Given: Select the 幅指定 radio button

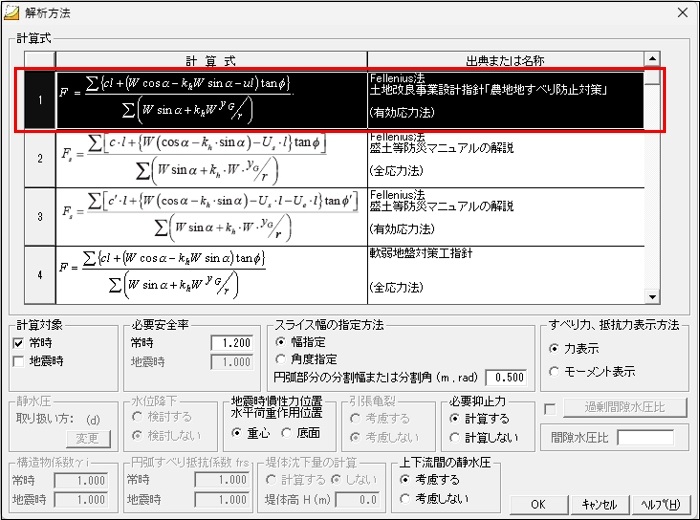Looking at the screenshot, I should (280, 342).
